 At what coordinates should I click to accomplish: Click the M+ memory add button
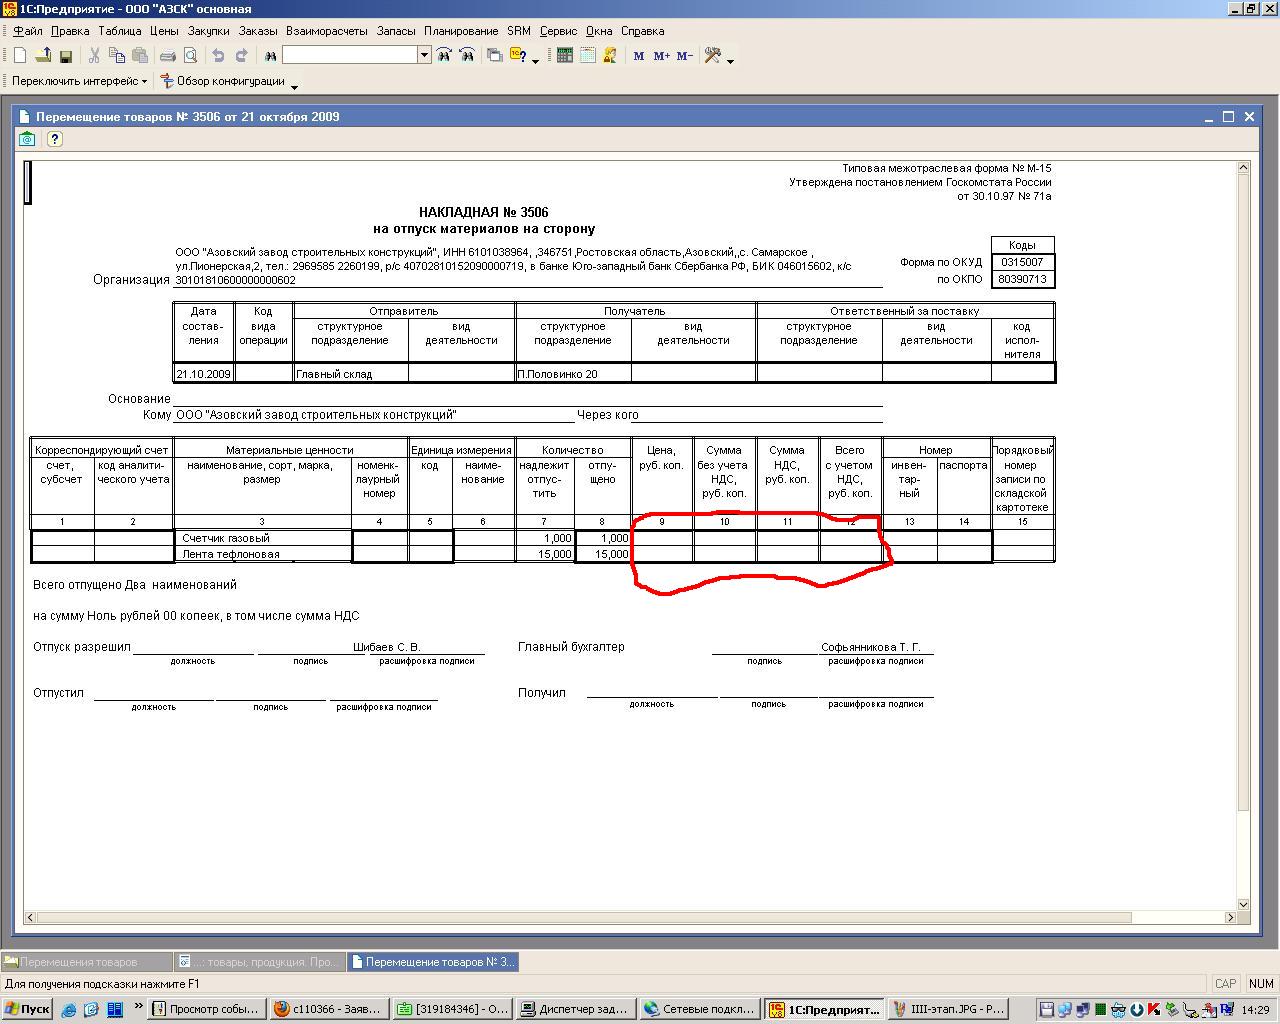click(x=661, y=56)
